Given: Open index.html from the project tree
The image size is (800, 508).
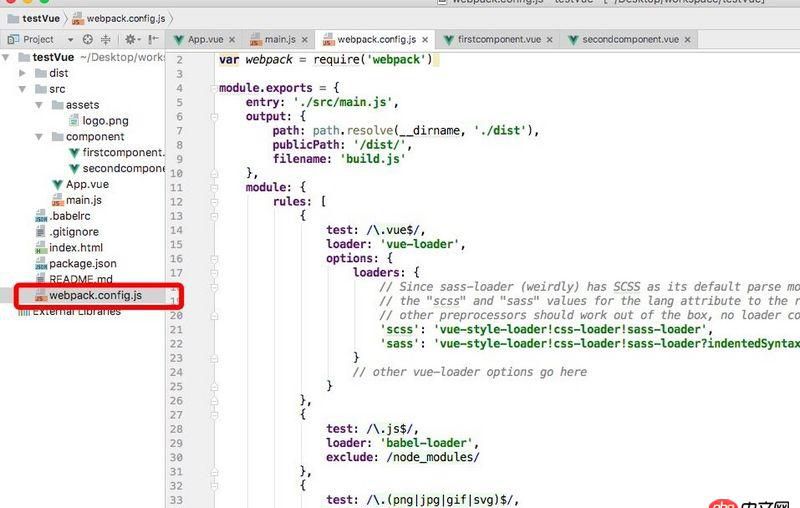Looking at the screenshot, I should click(76, 247).
